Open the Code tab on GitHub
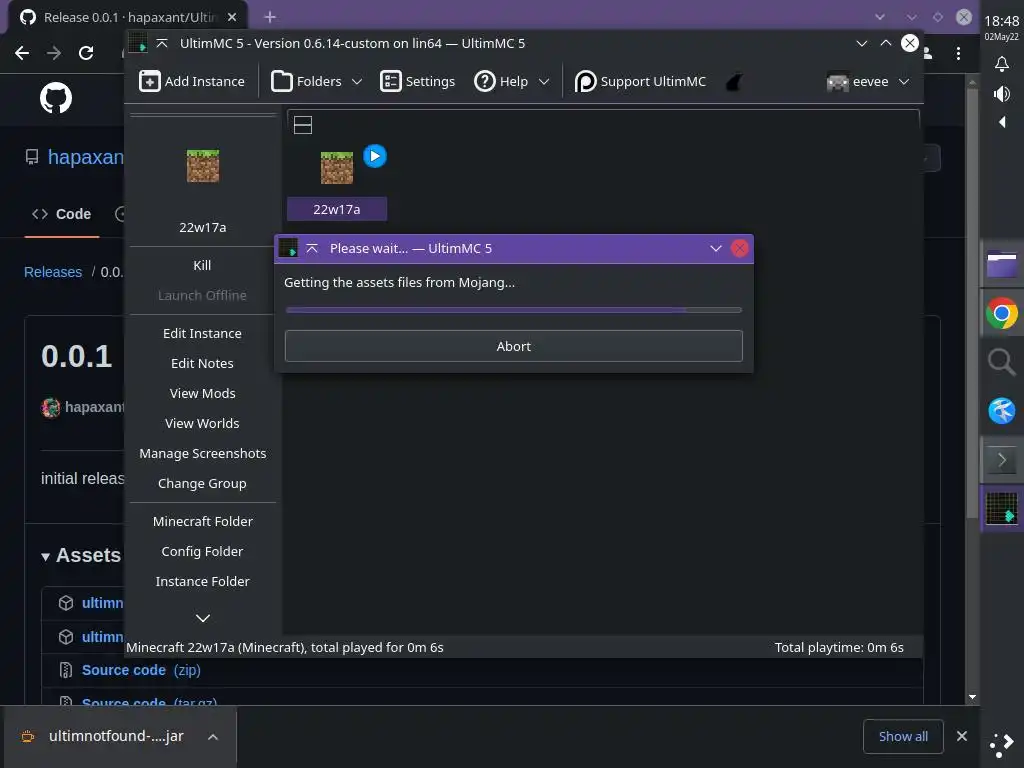Viewport: 1024px width, 768px height. 62,214
